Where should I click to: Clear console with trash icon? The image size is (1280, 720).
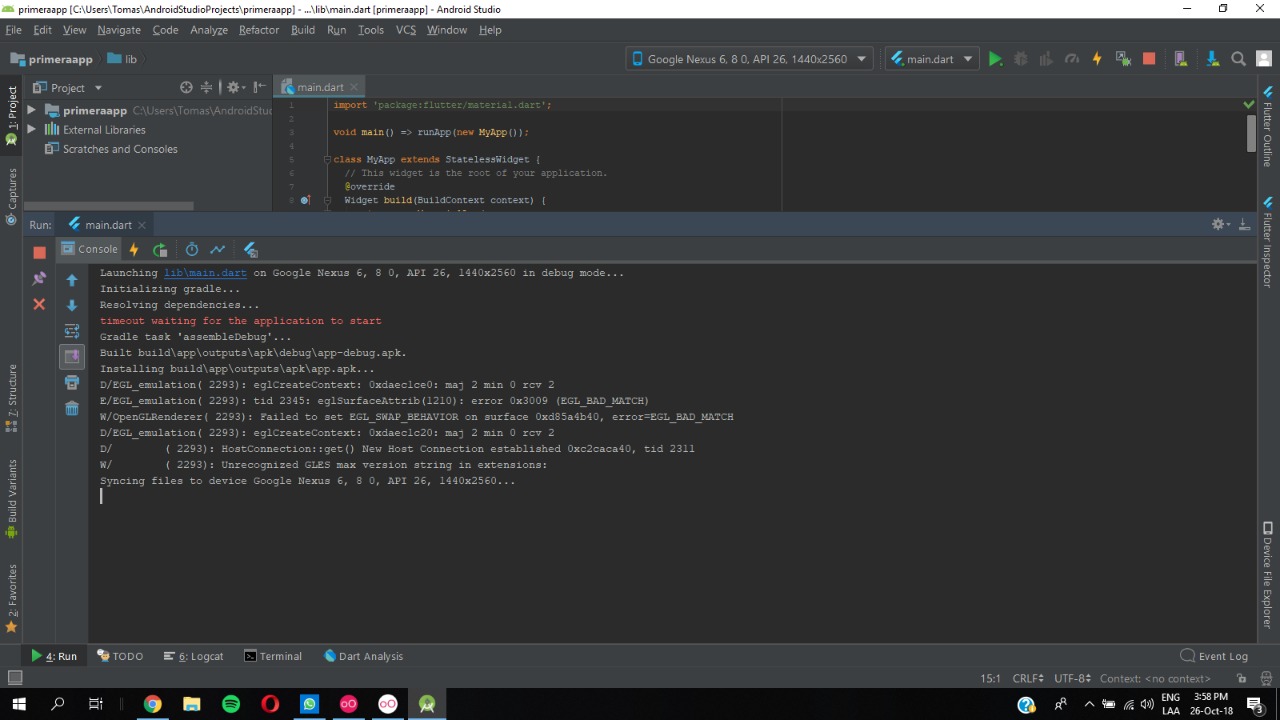coord(71,408)
